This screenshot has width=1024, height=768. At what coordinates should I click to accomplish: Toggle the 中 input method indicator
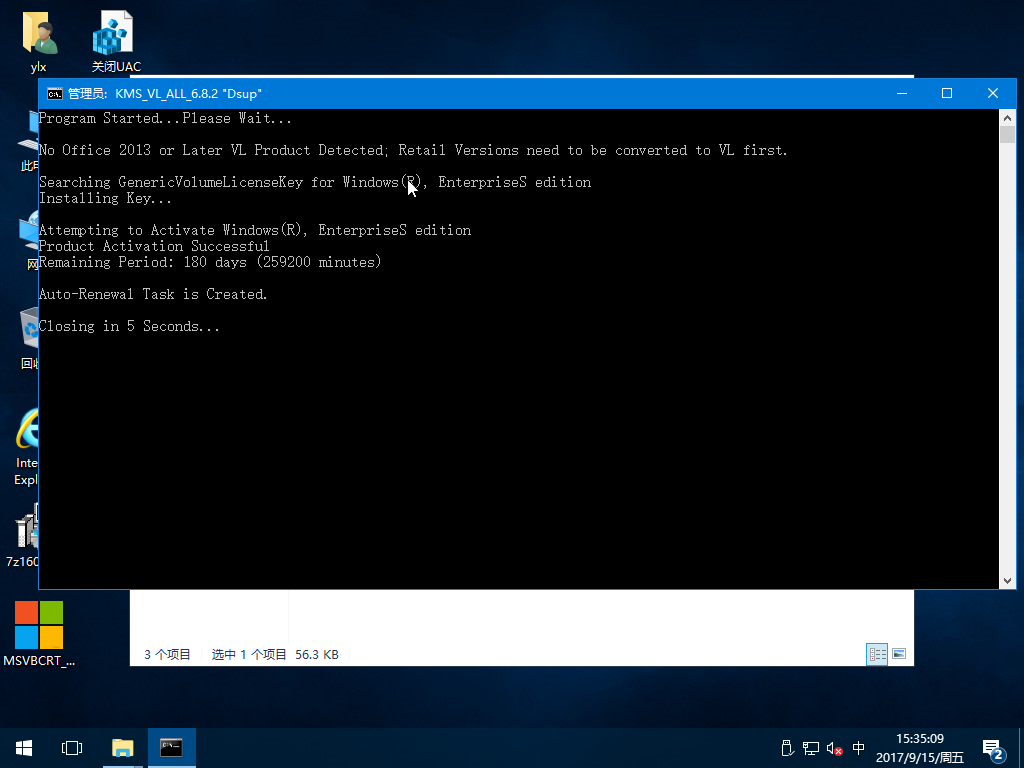coord(858,748)
